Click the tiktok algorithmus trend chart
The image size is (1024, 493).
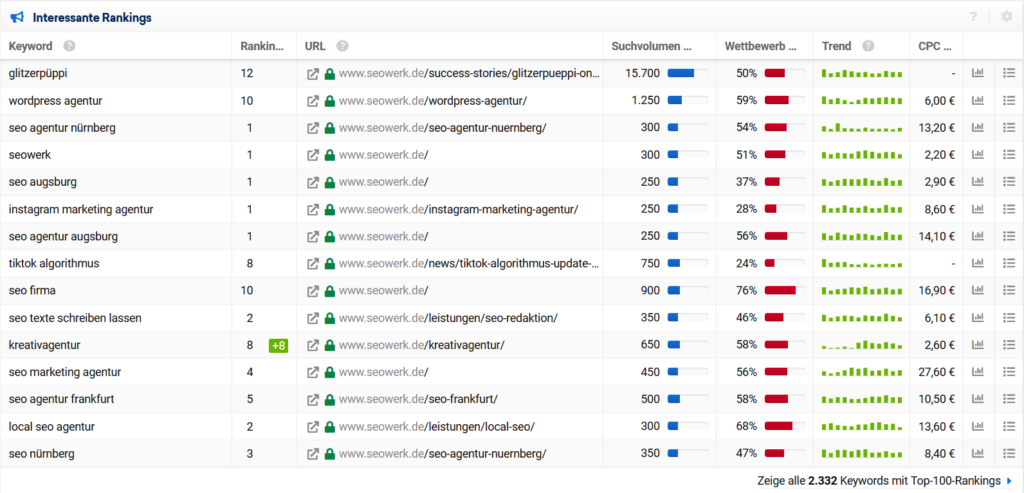click(x=861, y=264)
